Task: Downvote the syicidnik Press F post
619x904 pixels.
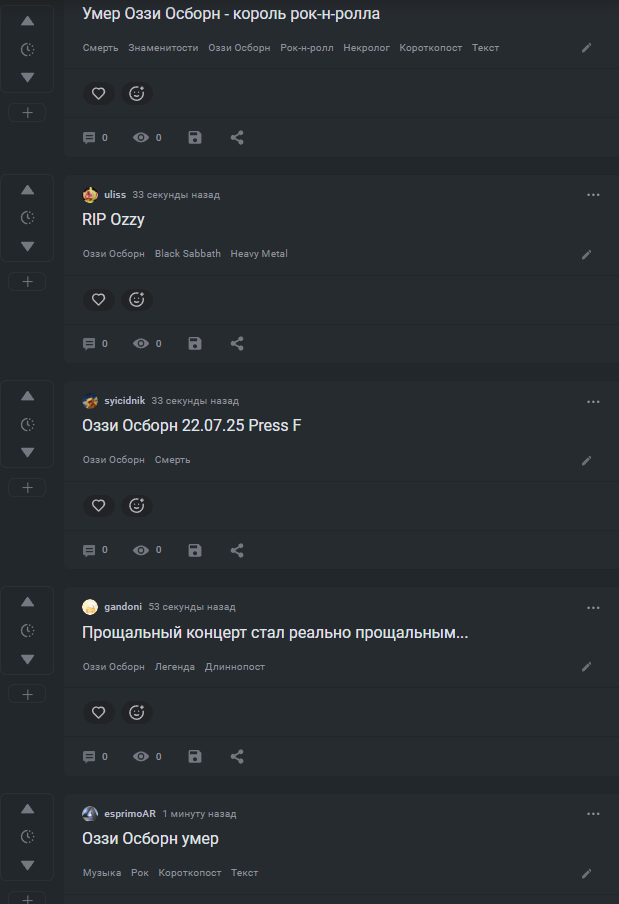Action: click(x=28, y=453)
